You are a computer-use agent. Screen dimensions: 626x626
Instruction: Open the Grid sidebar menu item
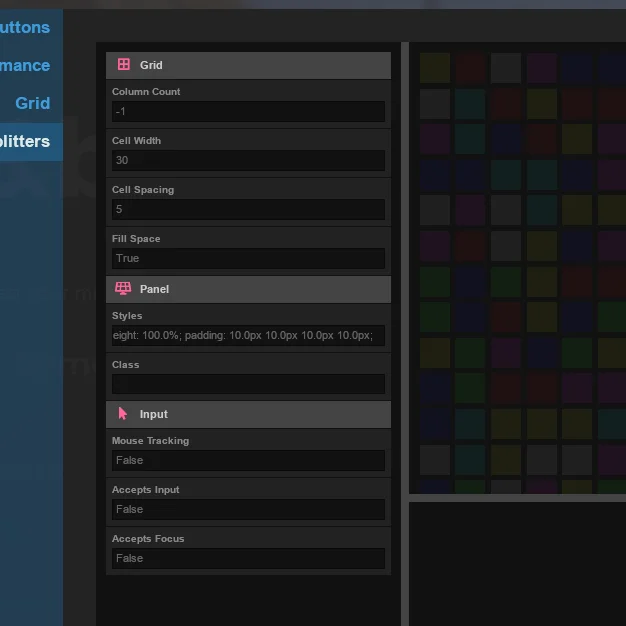pyautogui.click(x=31, y=103)
